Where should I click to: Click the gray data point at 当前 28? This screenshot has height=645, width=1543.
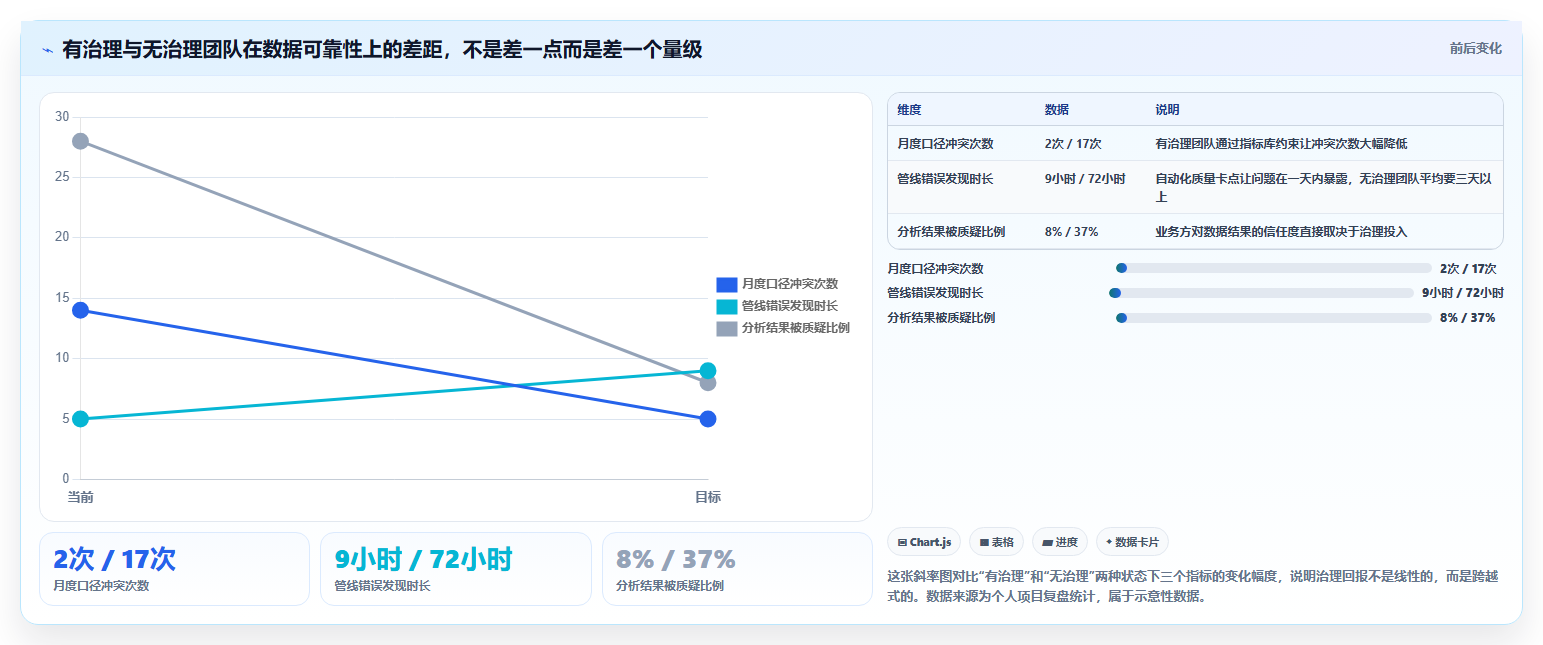80,141
